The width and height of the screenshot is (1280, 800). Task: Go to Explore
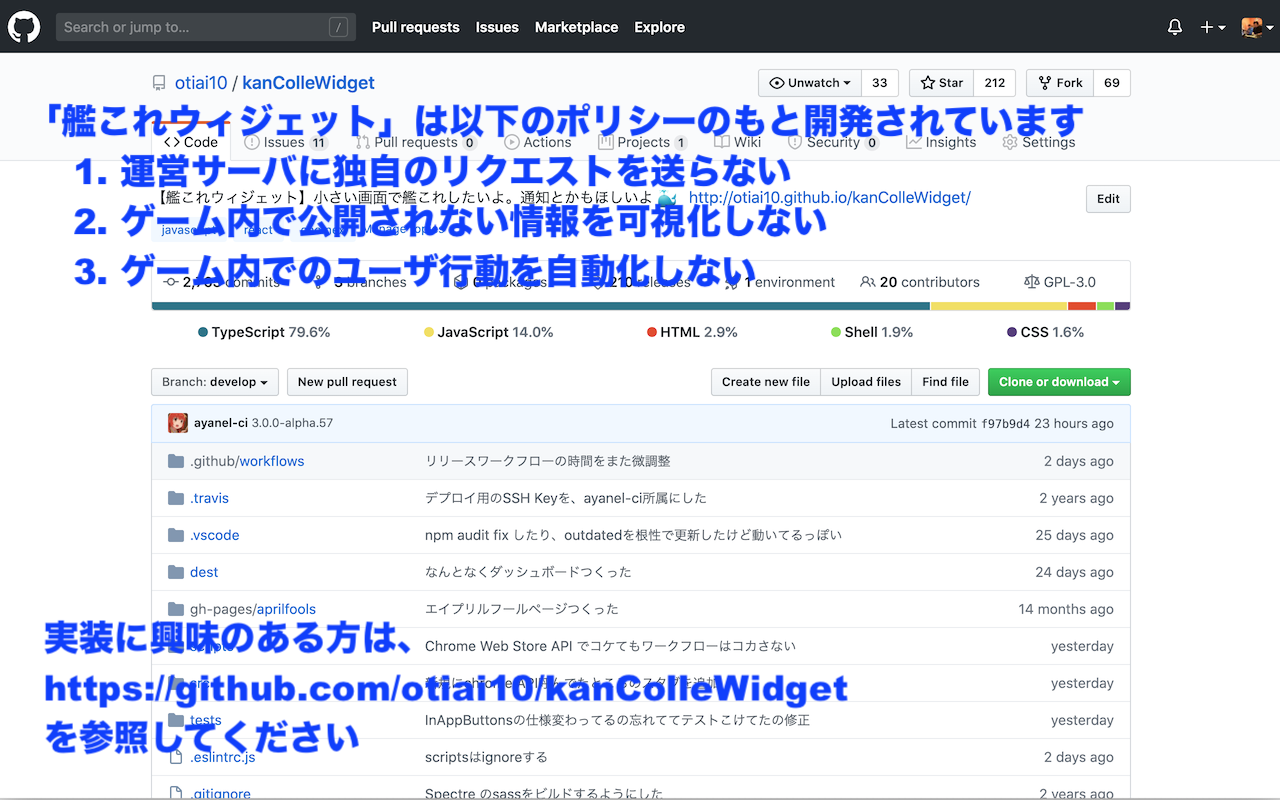coord(660,27)
